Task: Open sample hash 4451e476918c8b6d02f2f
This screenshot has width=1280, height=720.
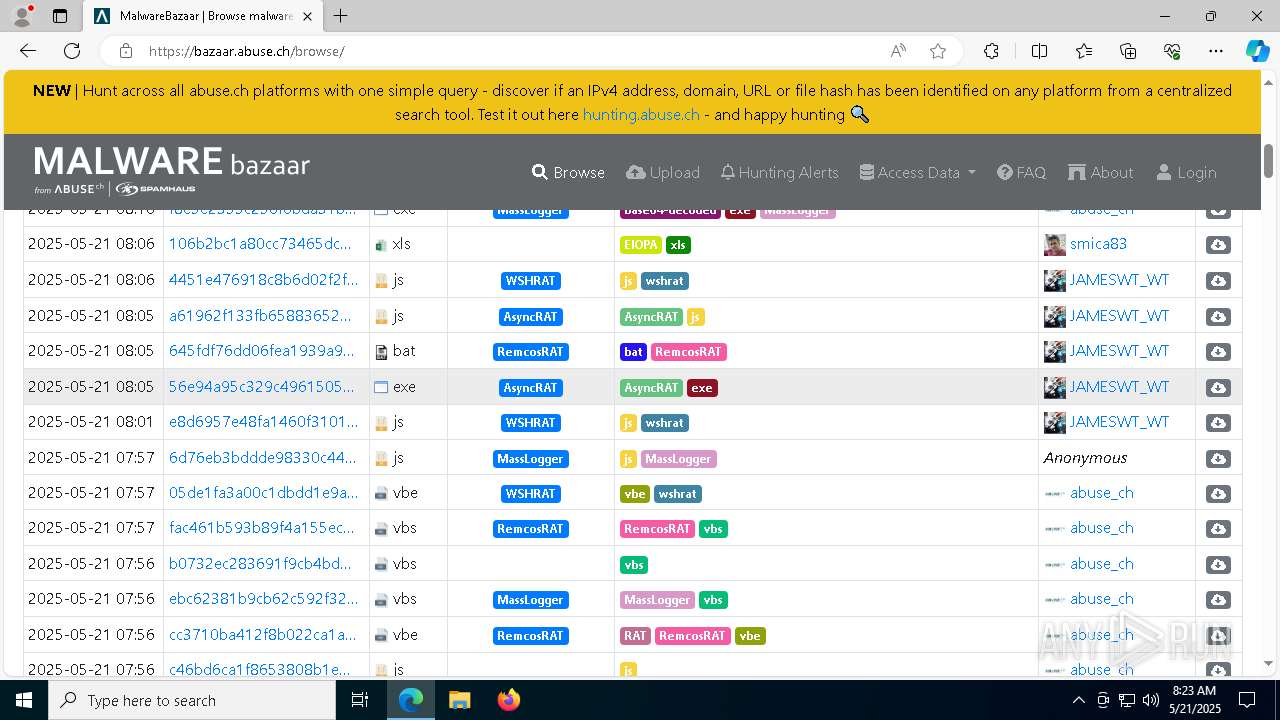Action: pos(263,280)
